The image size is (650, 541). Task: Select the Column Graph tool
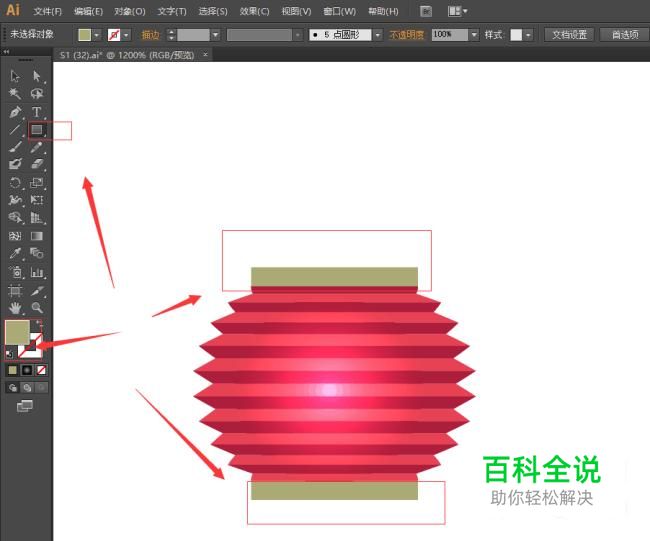tap(37, 272)
